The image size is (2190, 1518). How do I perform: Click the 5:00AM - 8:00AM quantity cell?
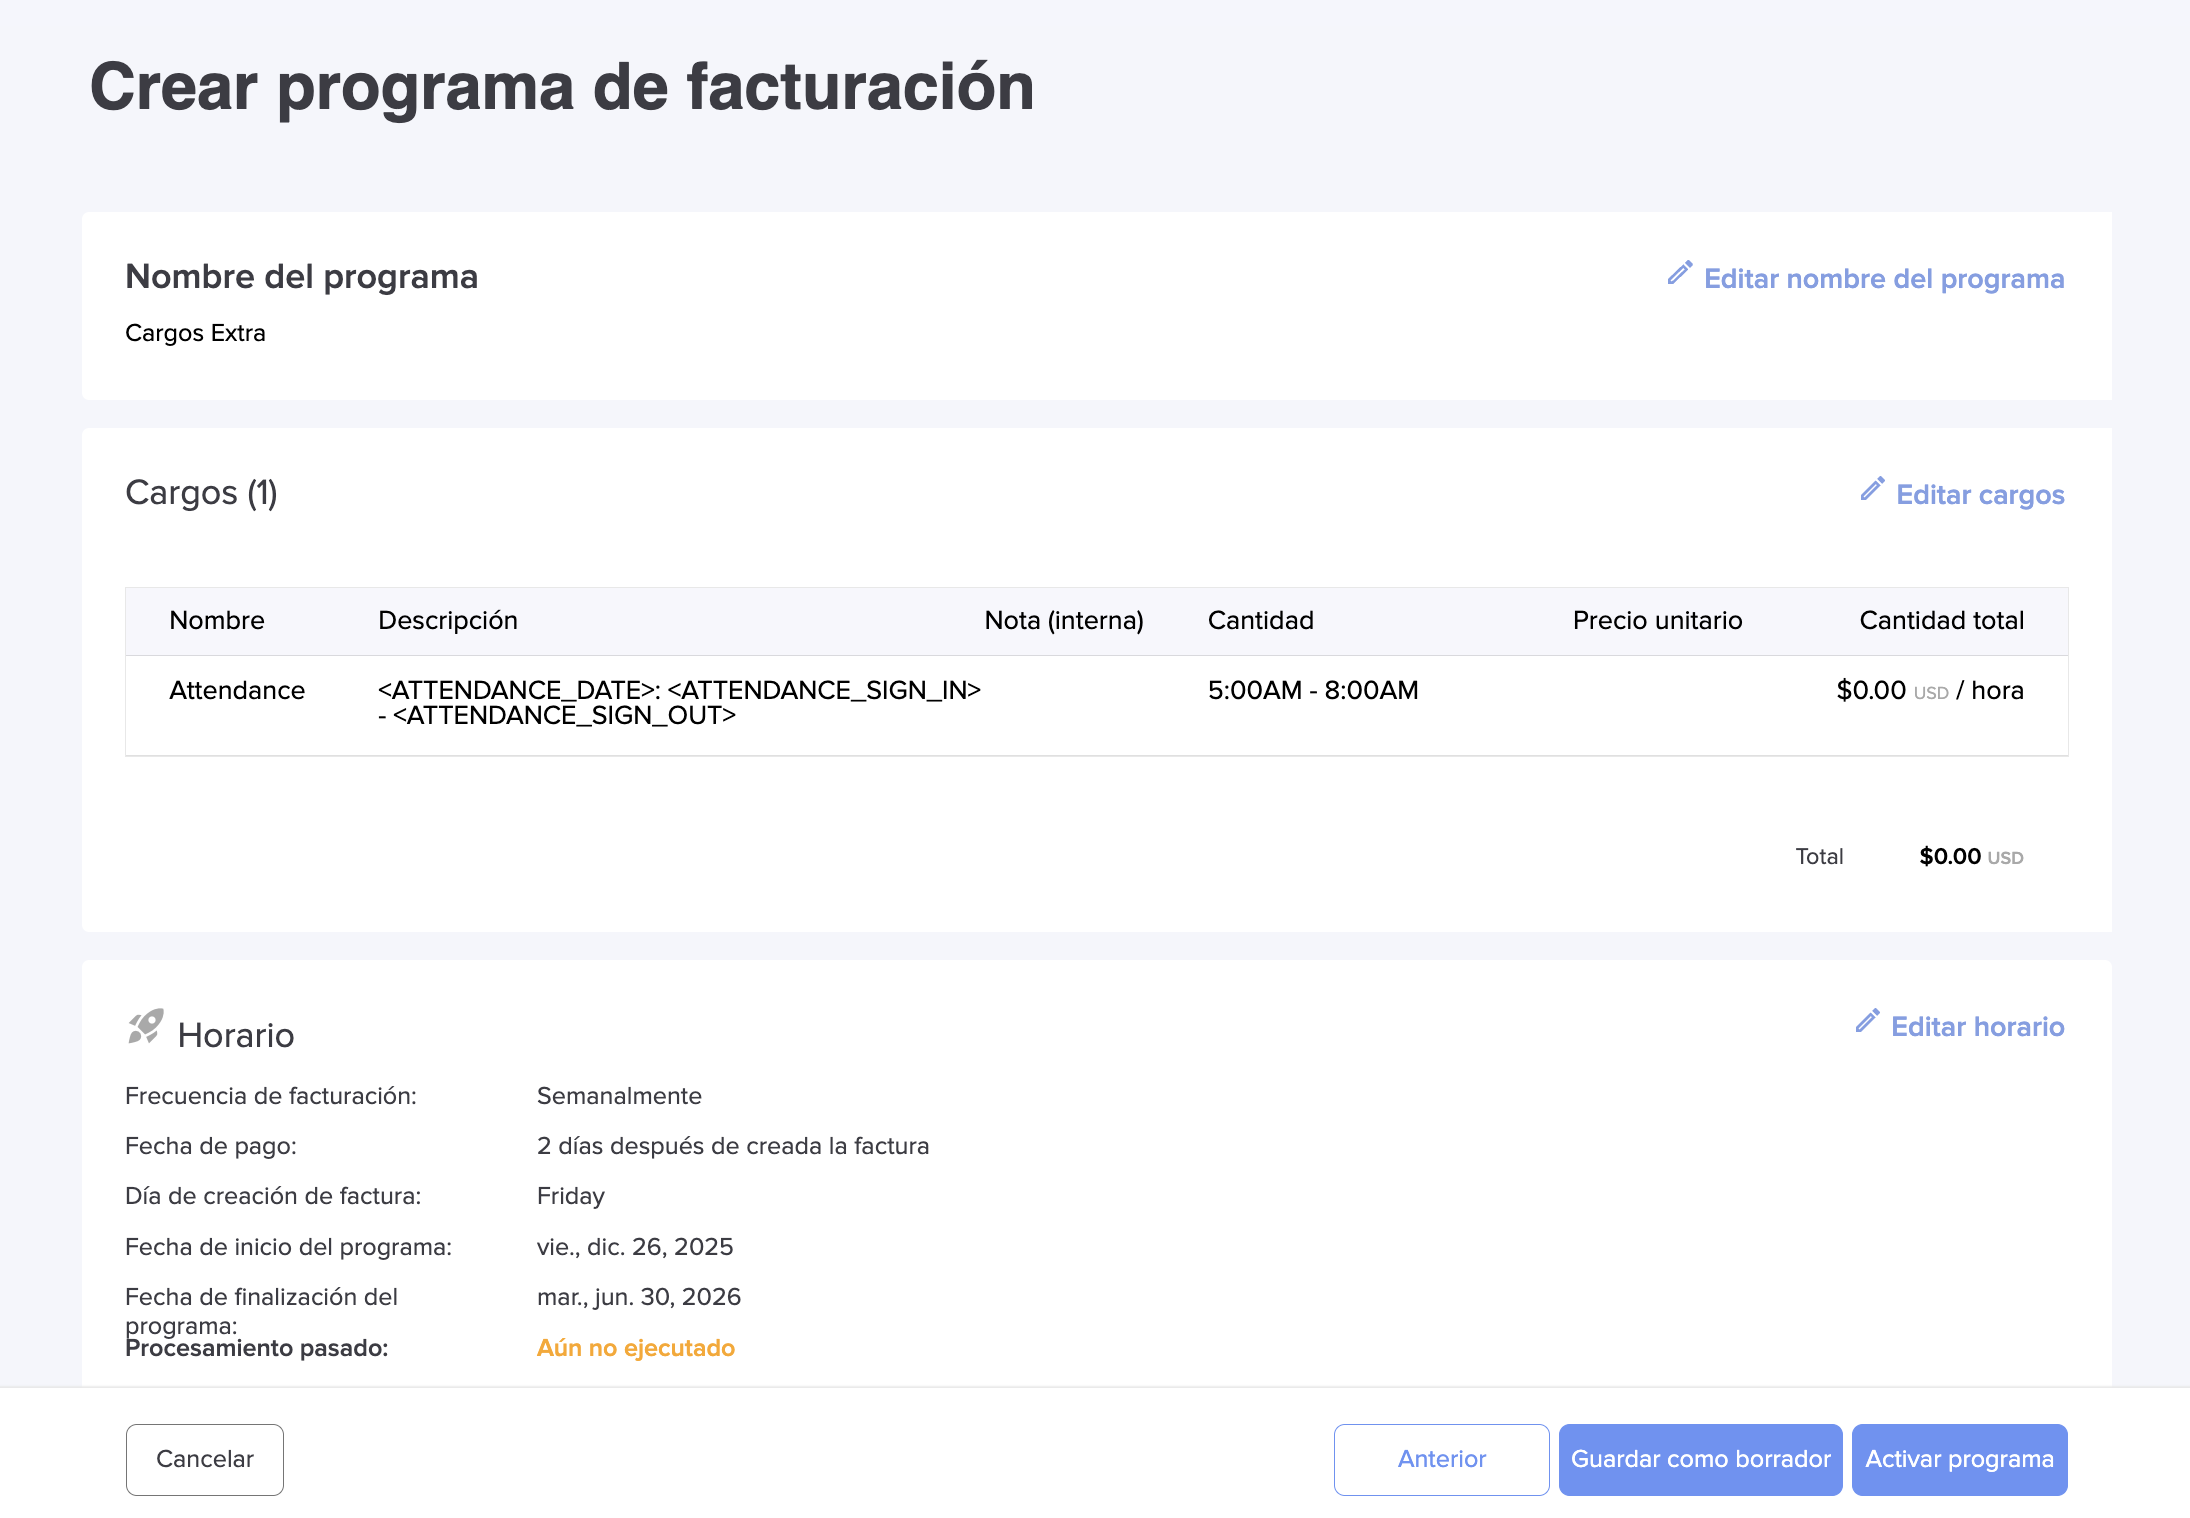pyautogui.click(x=1313, y=690)
